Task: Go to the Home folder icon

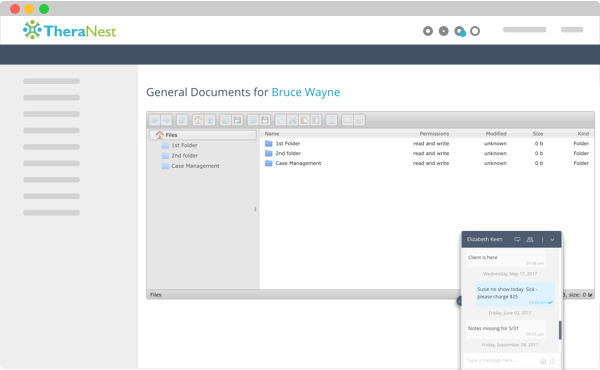Action: pyautogui.click(x=198, y=121)
